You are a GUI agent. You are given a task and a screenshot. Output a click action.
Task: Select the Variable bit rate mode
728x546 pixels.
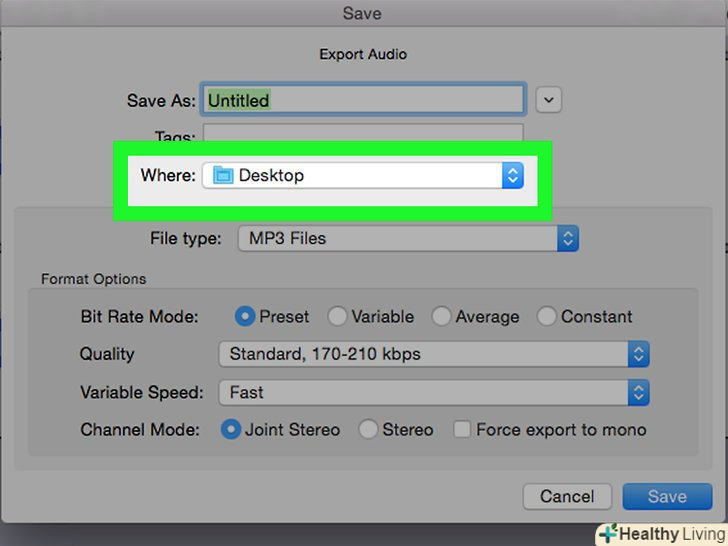click(x=338, y=316)
